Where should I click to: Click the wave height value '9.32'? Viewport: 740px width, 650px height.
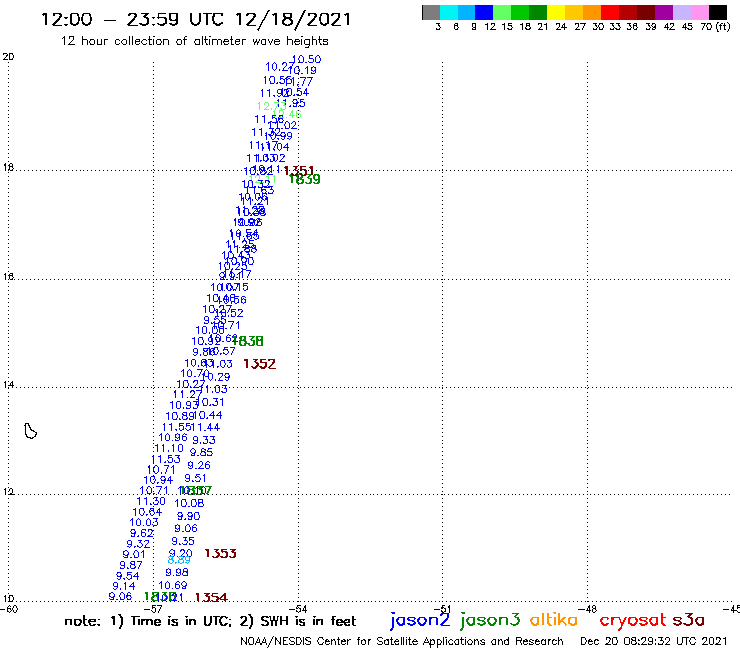click(138, 544)
